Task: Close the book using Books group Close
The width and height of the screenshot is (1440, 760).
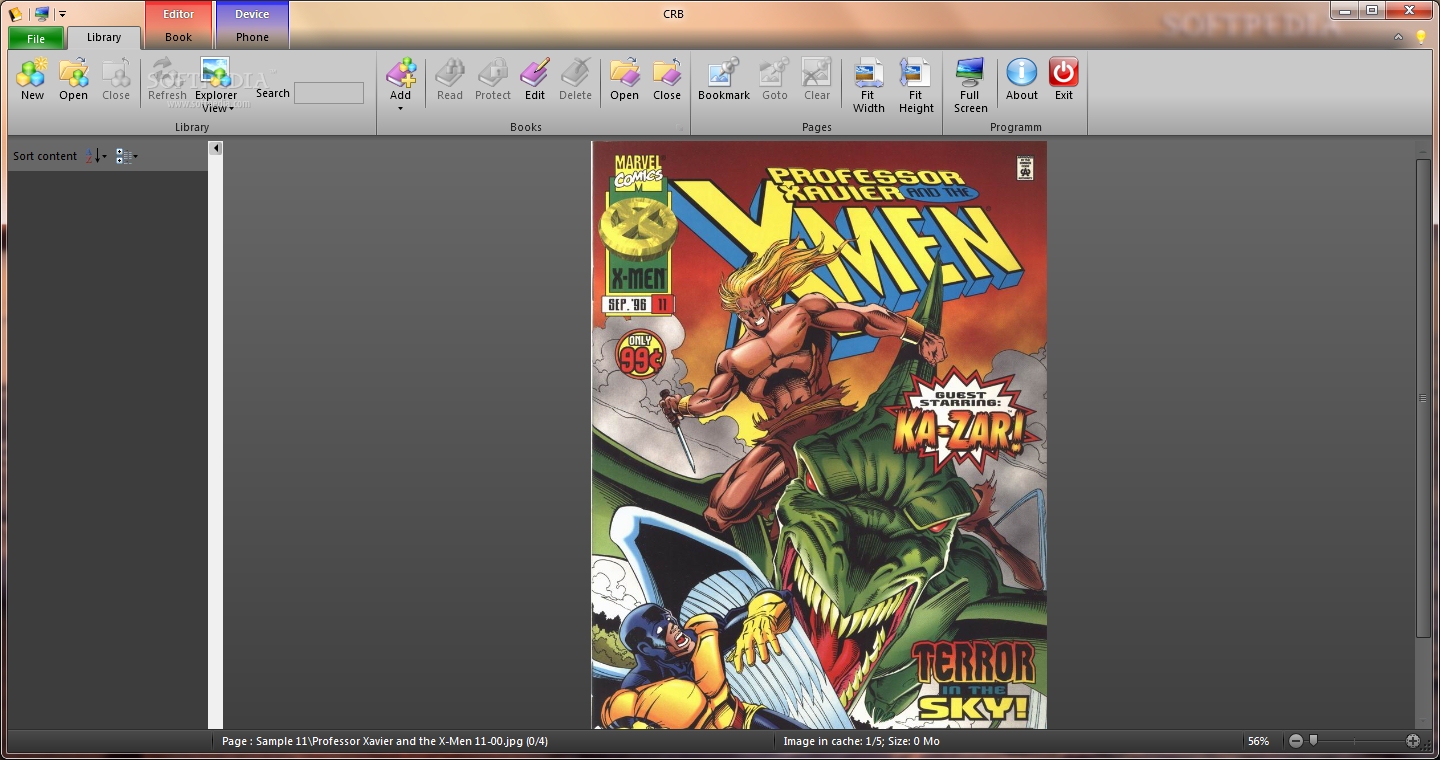Action: pyautogui.click(x=667, y=80)
